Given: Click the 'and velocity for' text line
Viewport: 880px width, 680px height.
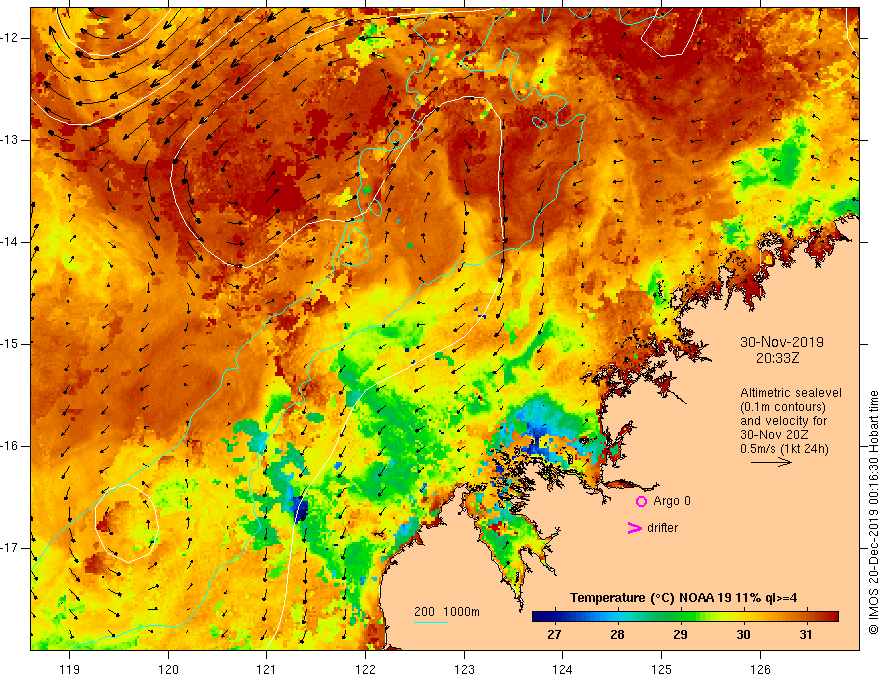Looking at the screenshot, I should (x=783, y=421).
